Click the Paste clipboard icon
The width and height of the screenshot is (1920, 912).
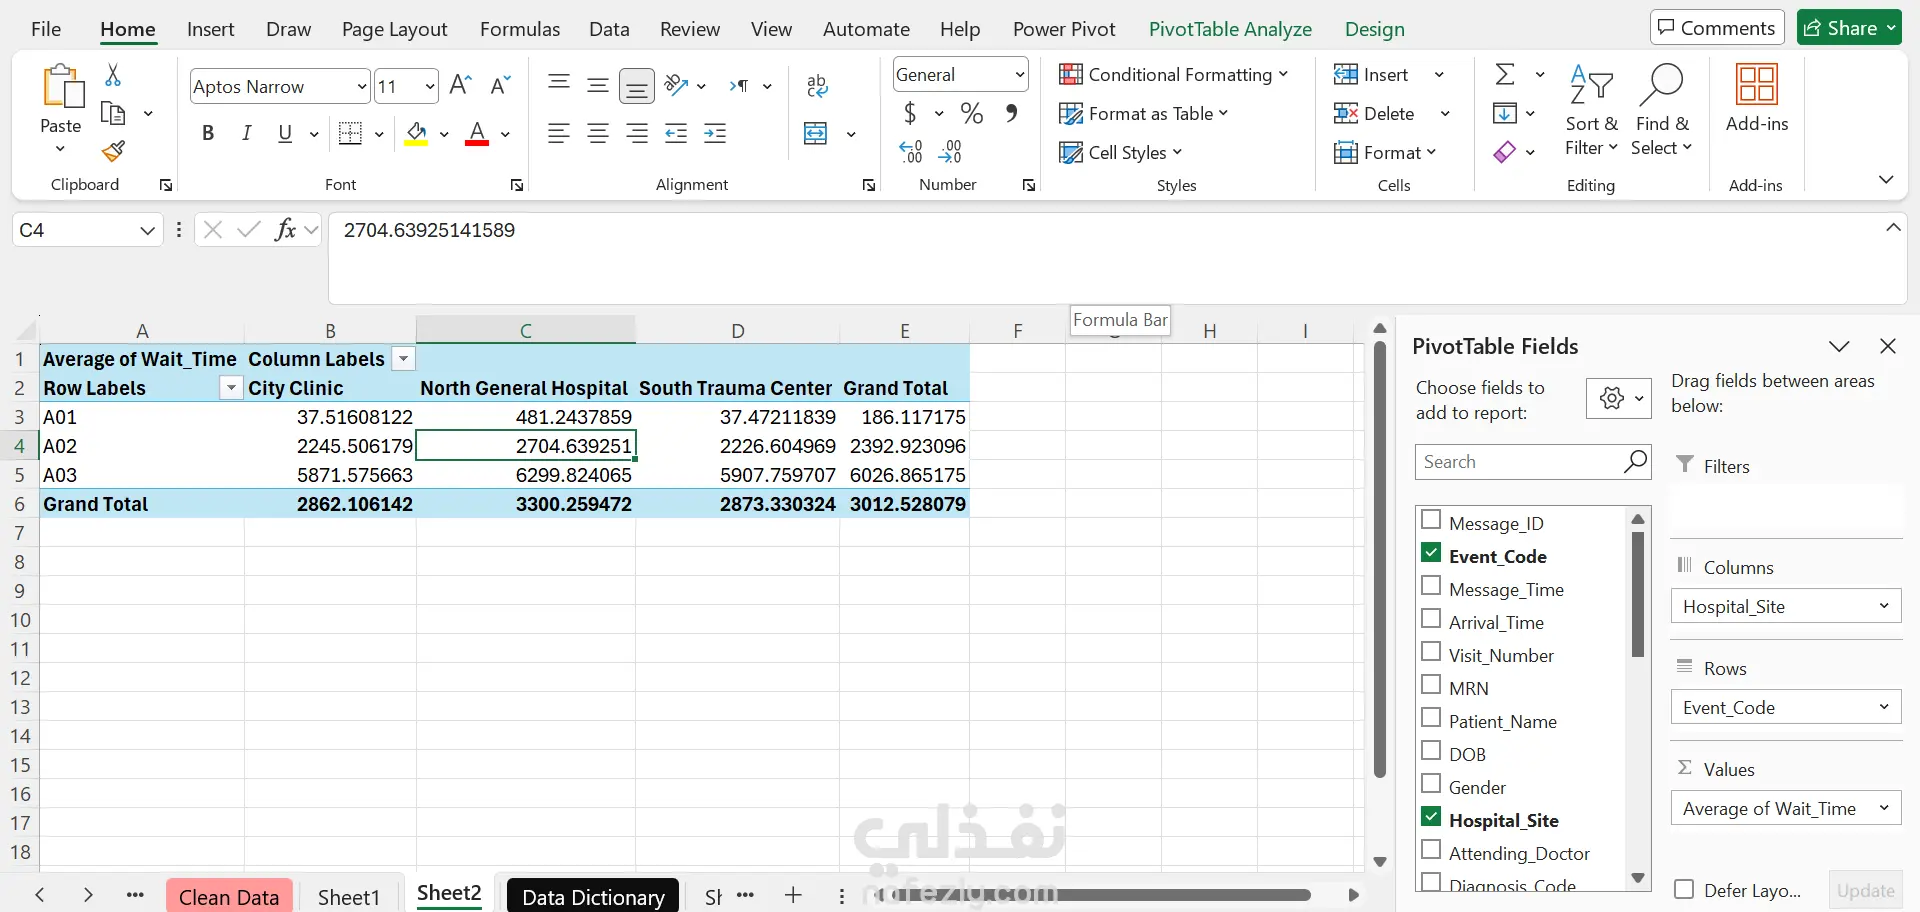62,86
